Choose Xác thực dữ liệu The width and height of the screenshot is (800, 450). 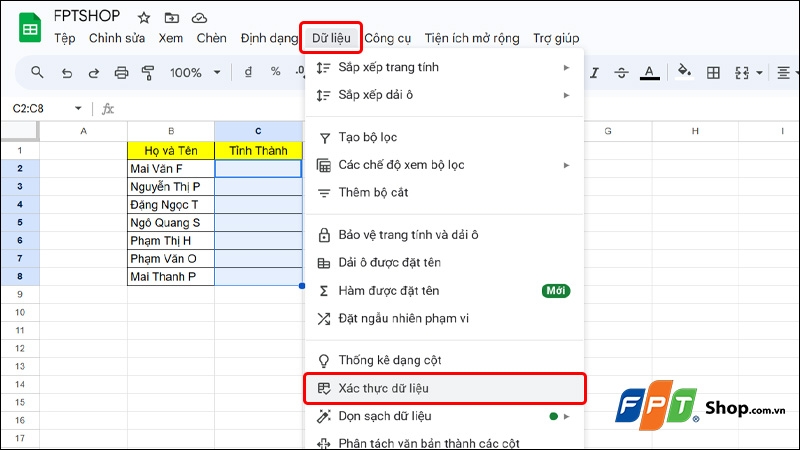pyautogui.click(x=444, y=388)
